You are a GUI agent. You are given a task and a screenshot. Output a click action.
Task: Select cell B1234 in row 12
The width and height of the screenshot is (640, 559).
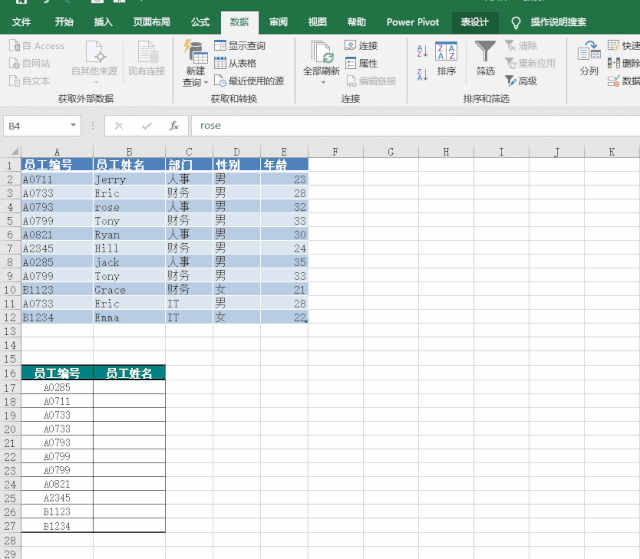pos(57,317)
